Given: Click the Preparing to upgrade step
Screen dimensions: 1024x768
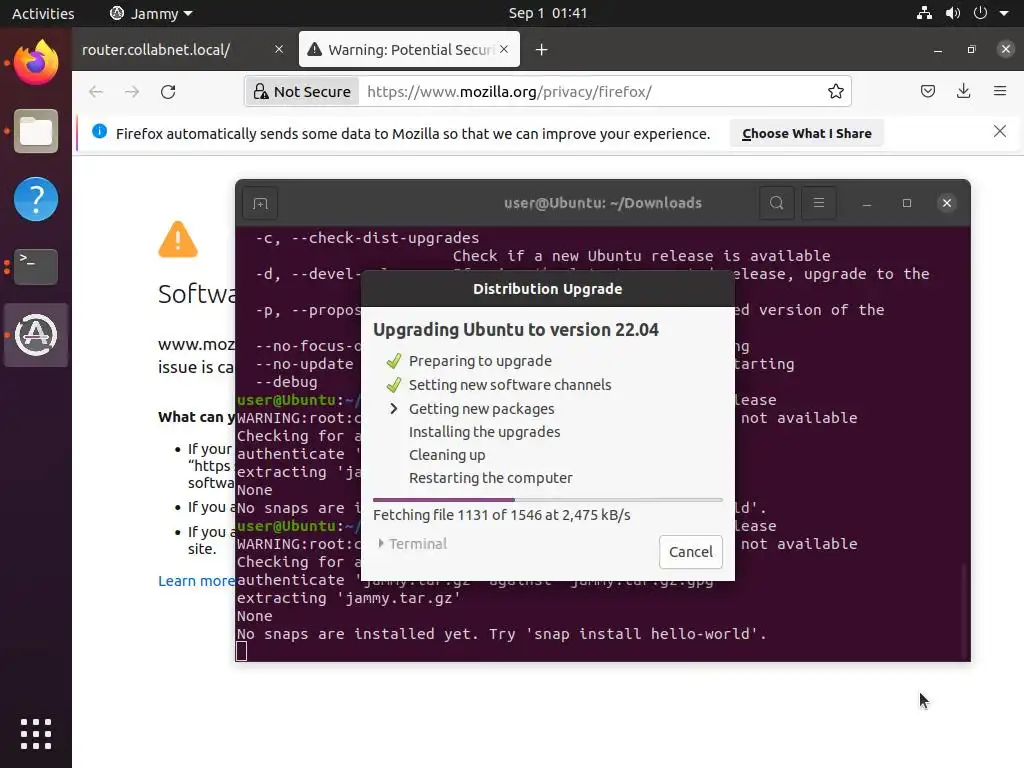Looking at the screenshot, I should (480, 360).
